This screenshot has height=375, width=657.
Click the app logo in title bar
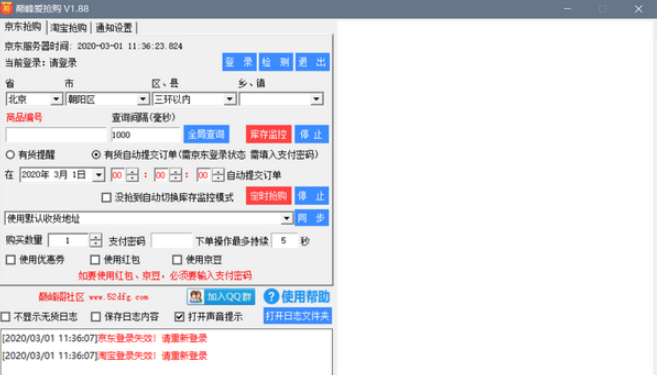pyautogui.click(x=7, y=8)
